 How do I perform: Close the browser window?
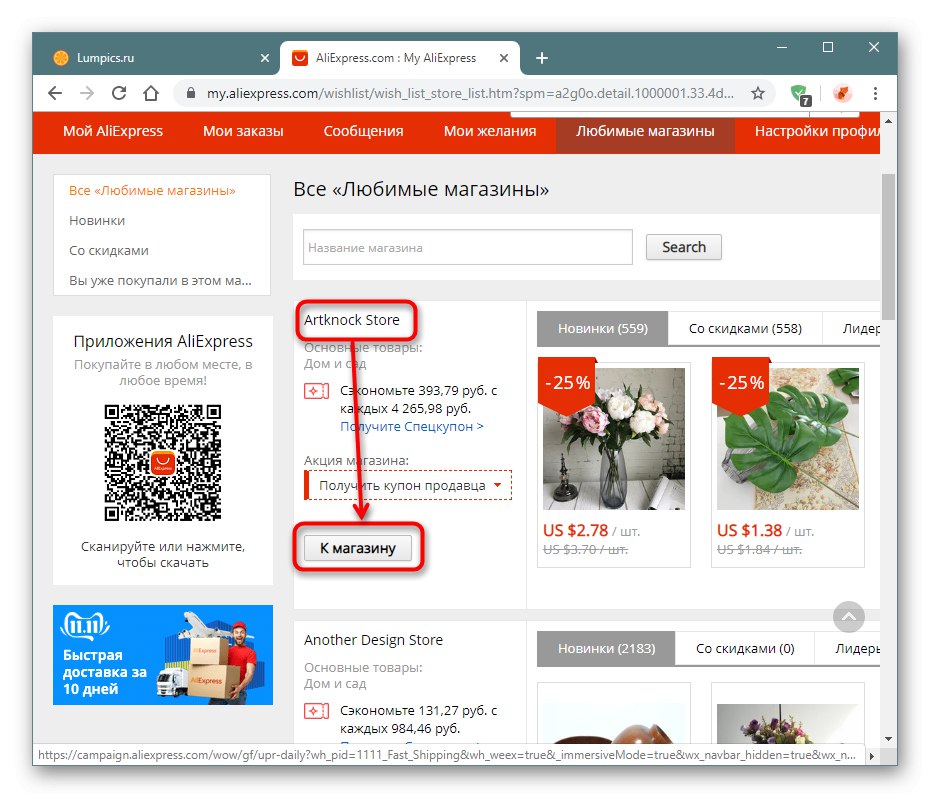click(x=874, y=47)
